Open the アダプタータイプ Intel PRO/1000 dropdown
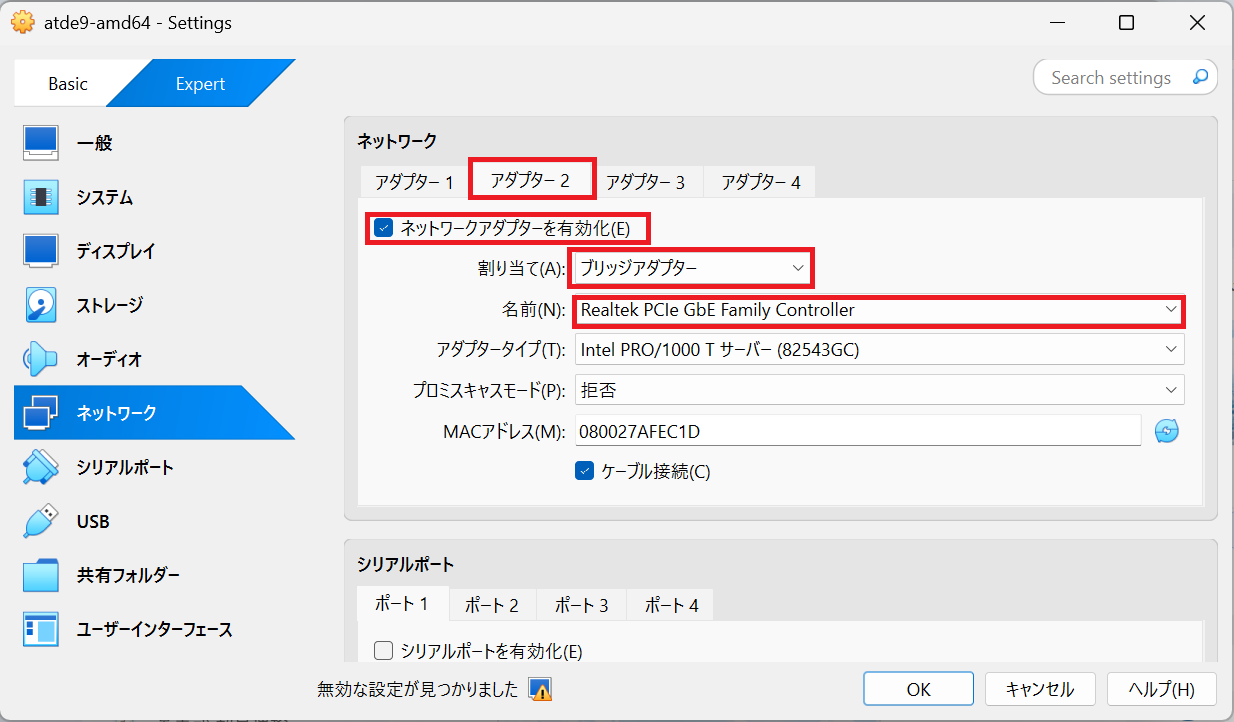Image resolution: width=1234 pixels, height=722 pixels. 880,349
